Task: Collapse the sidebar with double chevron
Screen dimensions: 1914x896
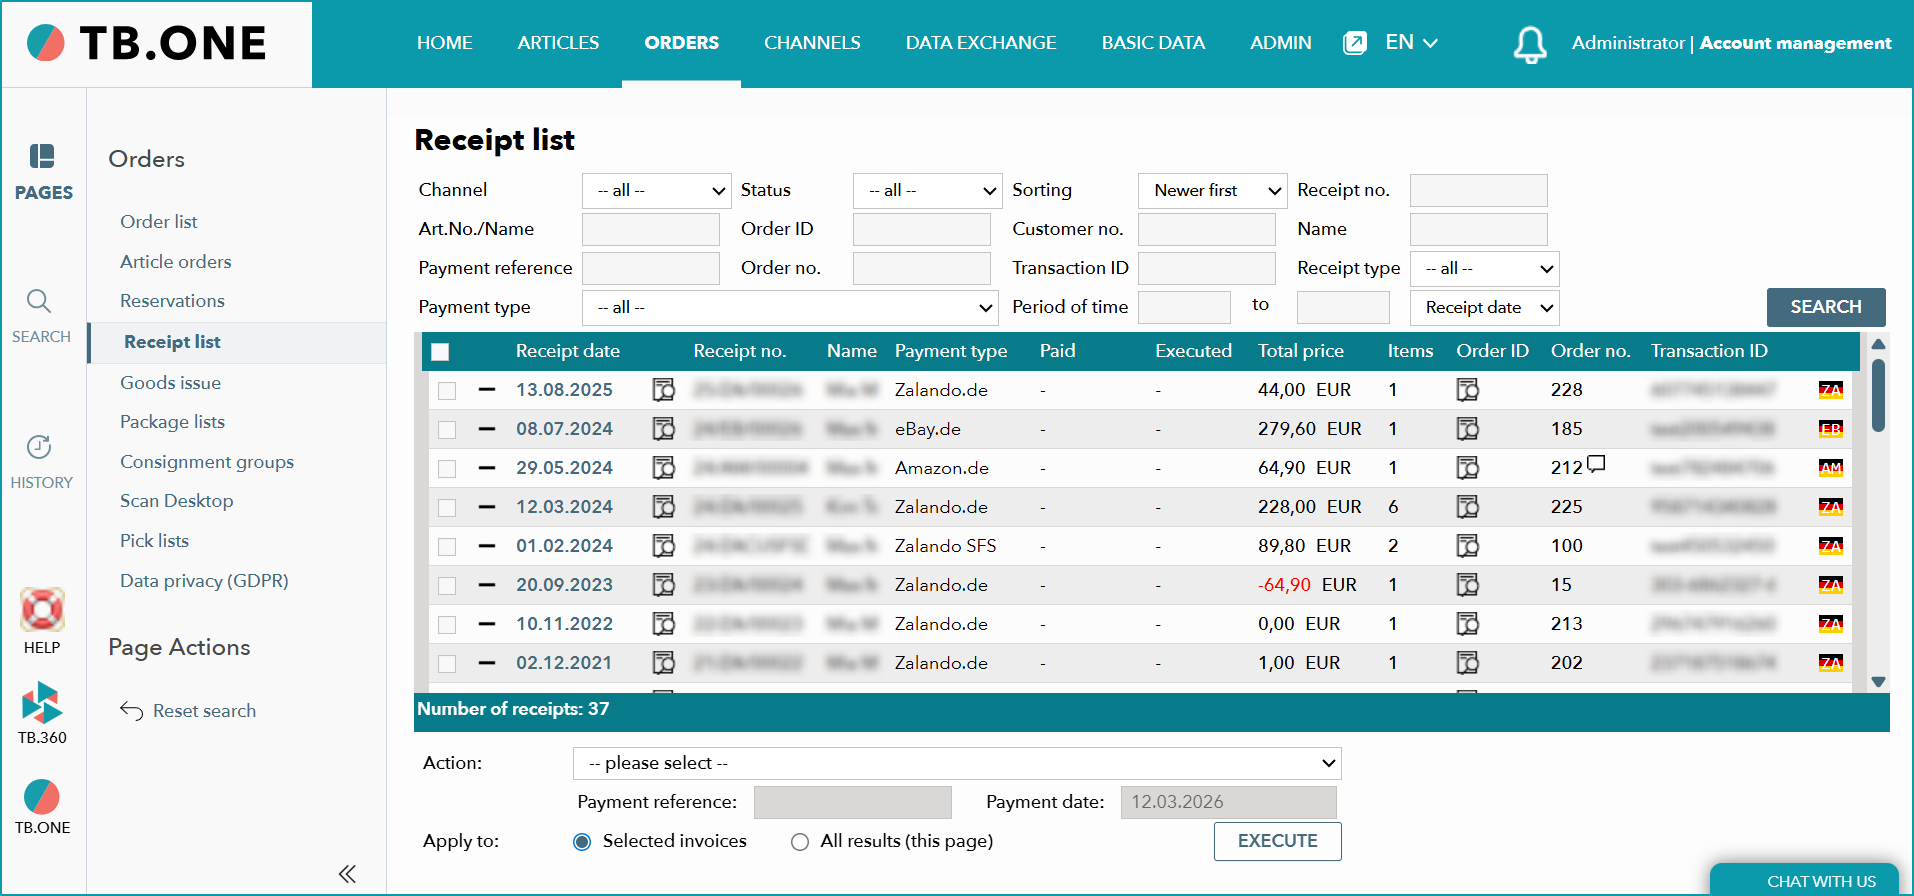Action: click(x=347, y=874)
